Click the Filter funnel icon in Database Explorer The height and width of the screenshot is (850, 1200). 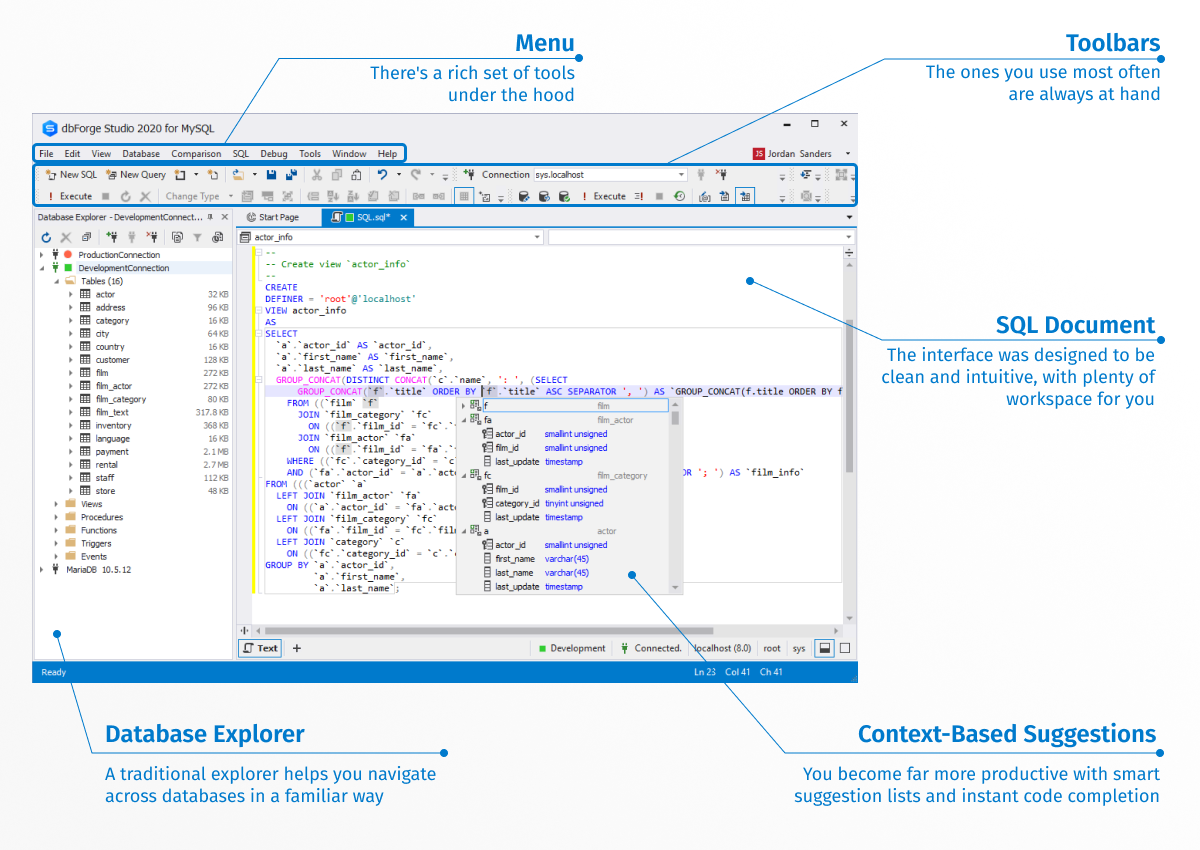197,238
